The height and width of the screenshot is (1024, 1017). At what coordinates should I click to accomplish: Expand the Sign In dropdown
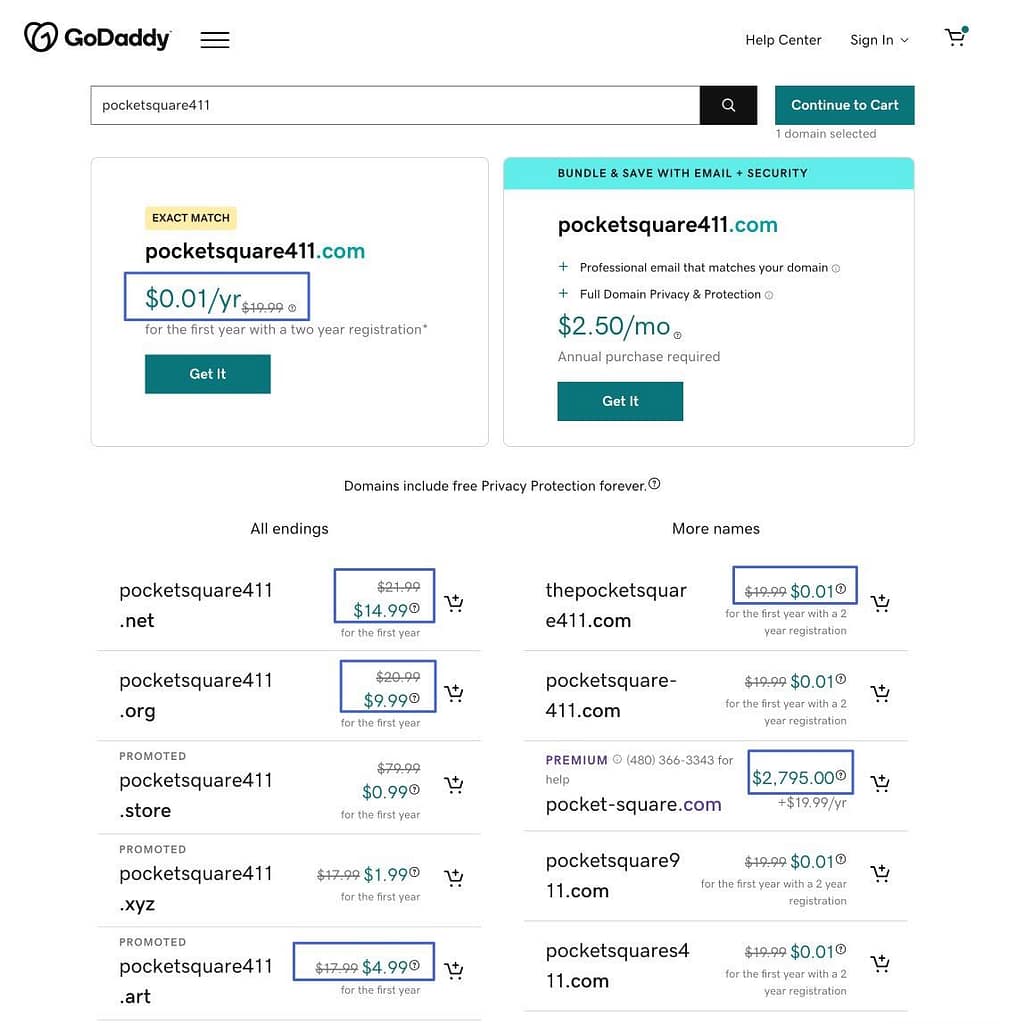click(x=878, y=40)
